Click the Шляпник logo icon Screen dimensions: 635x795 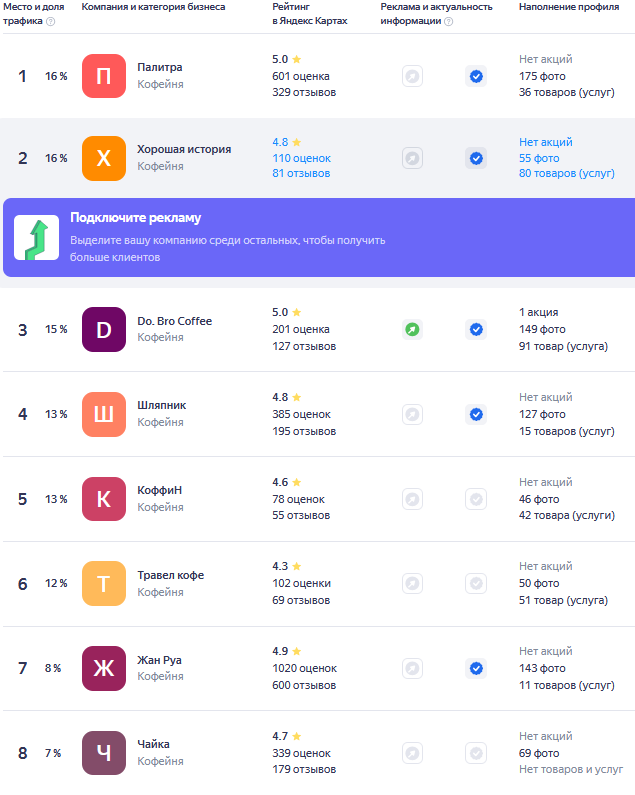104,414
